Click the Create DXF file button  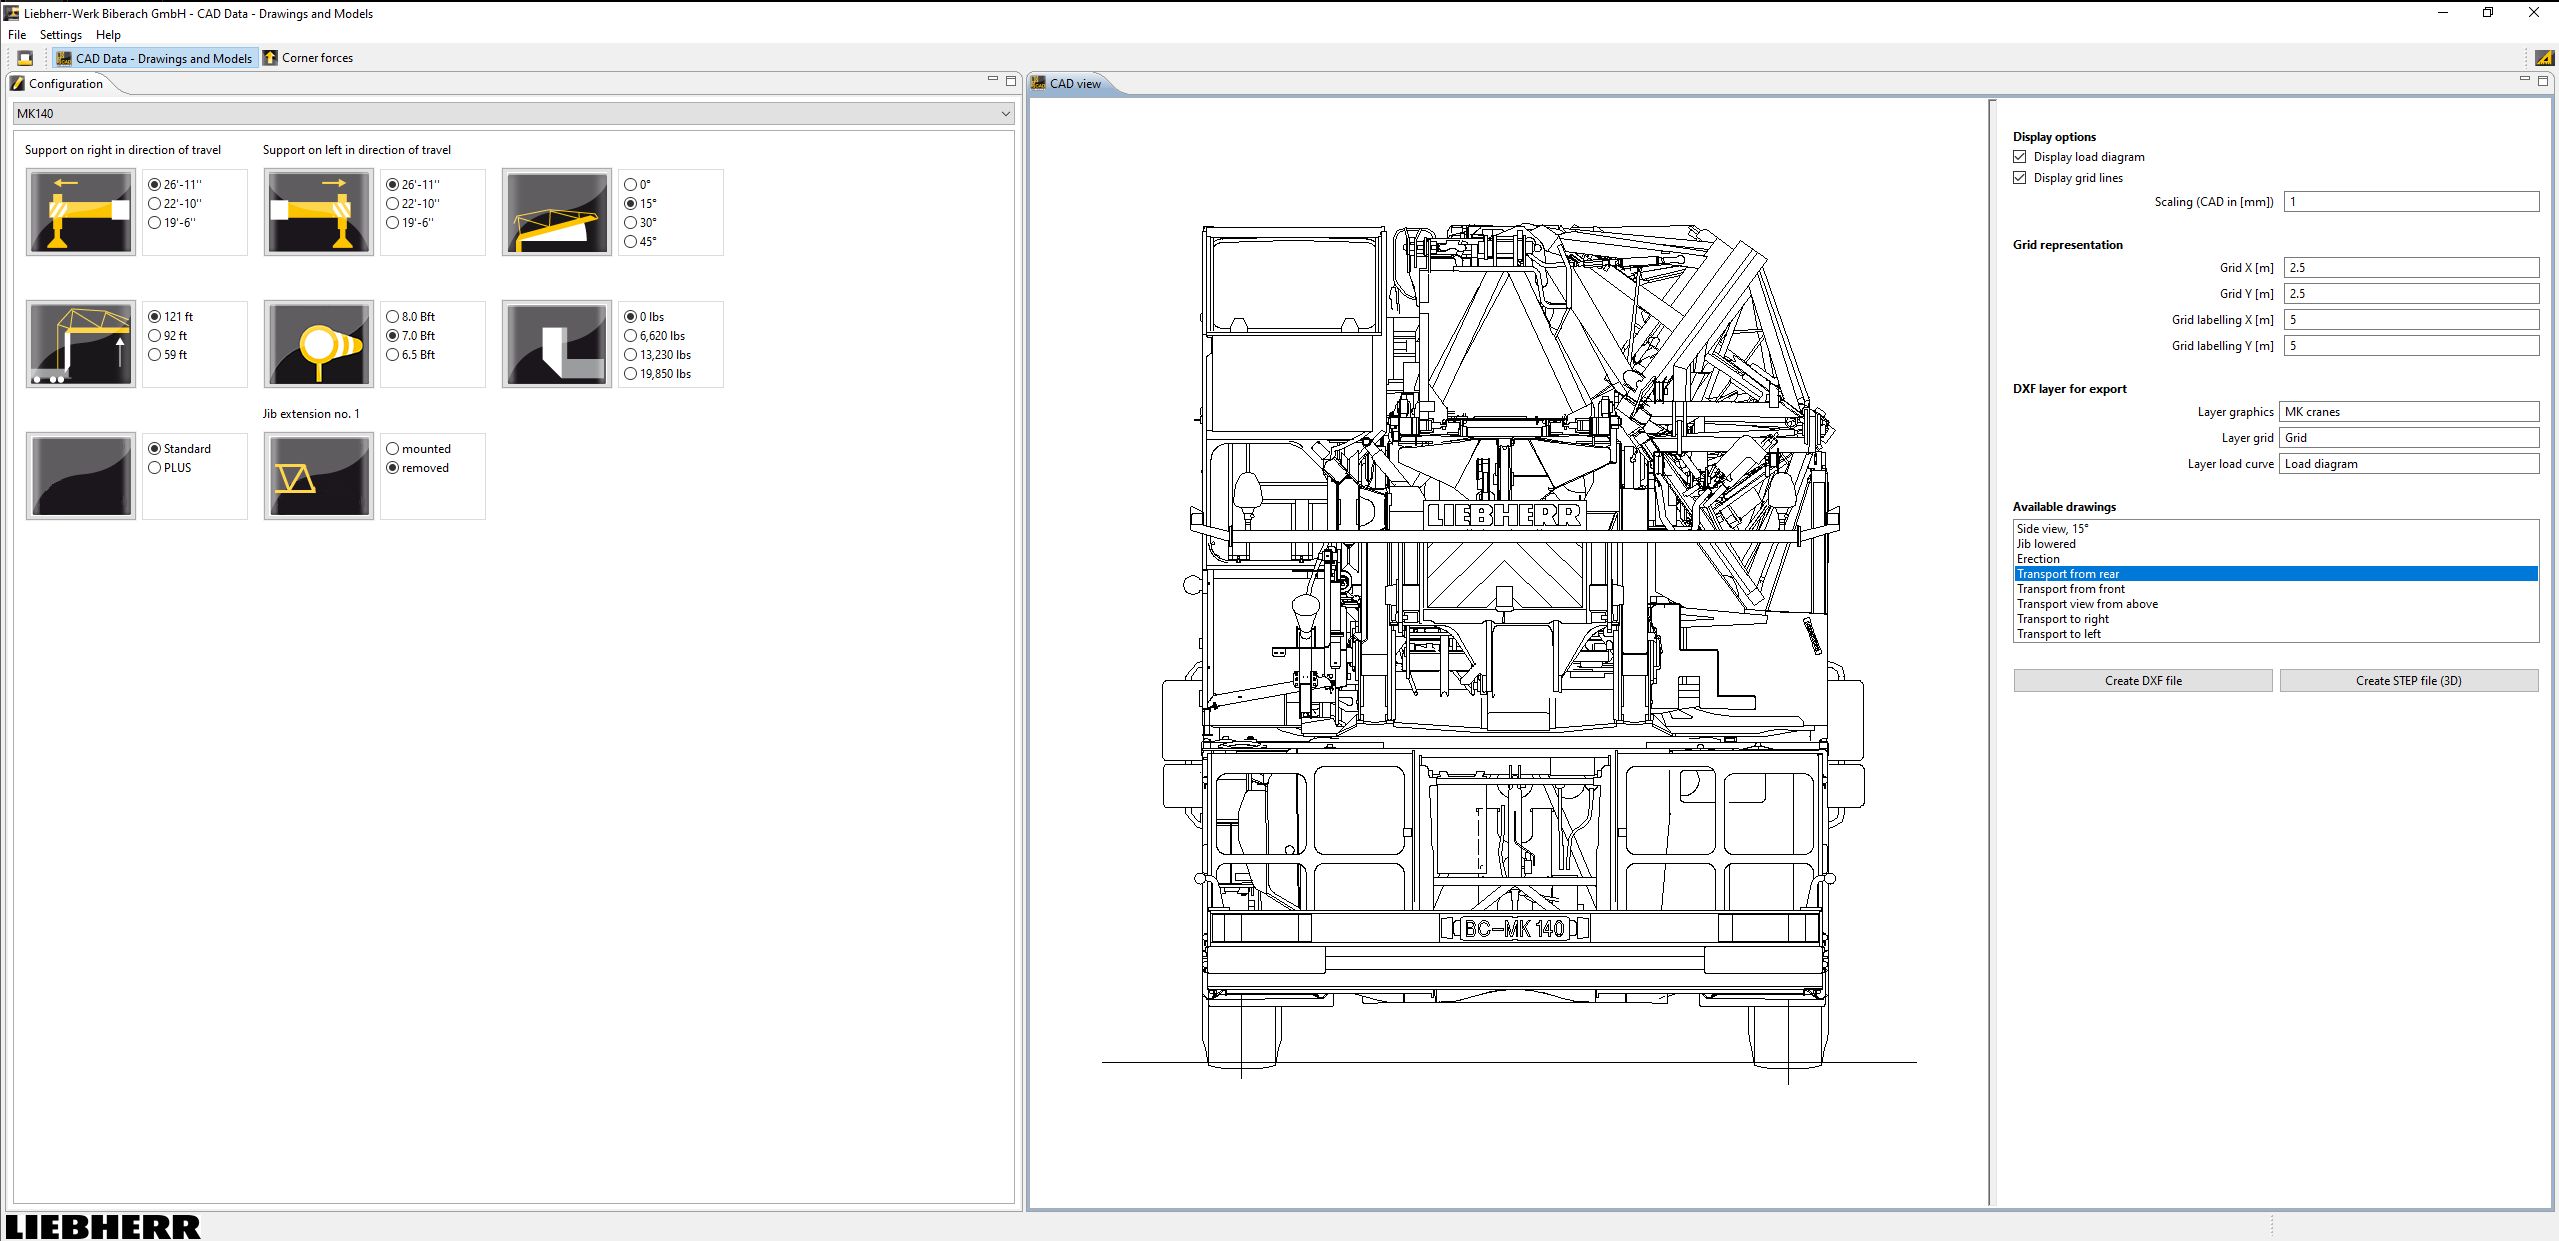click(x=2141, y=679)
